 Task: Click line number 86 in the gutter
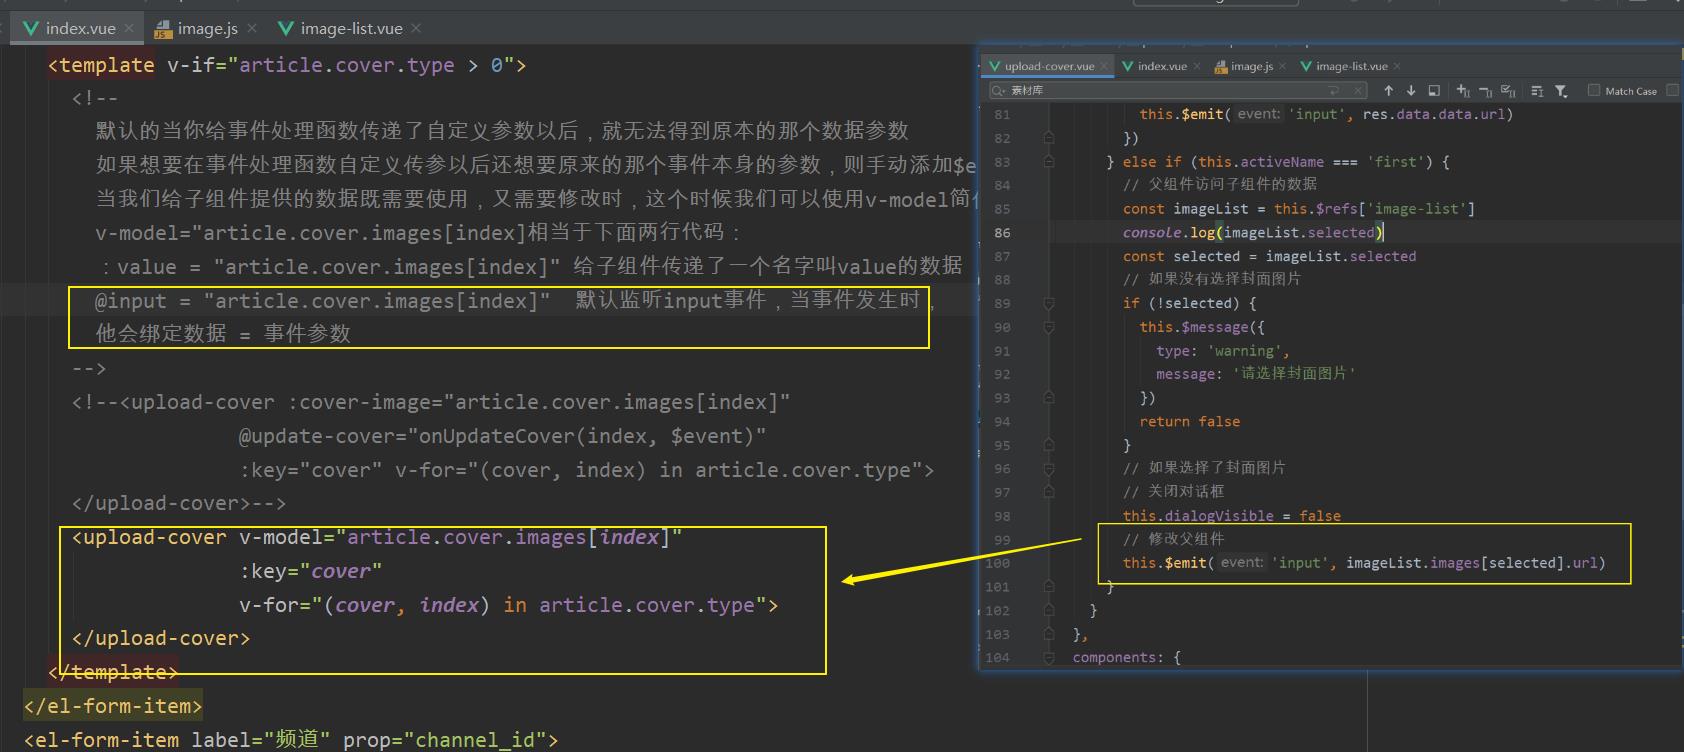click(x=1002, y=232)
